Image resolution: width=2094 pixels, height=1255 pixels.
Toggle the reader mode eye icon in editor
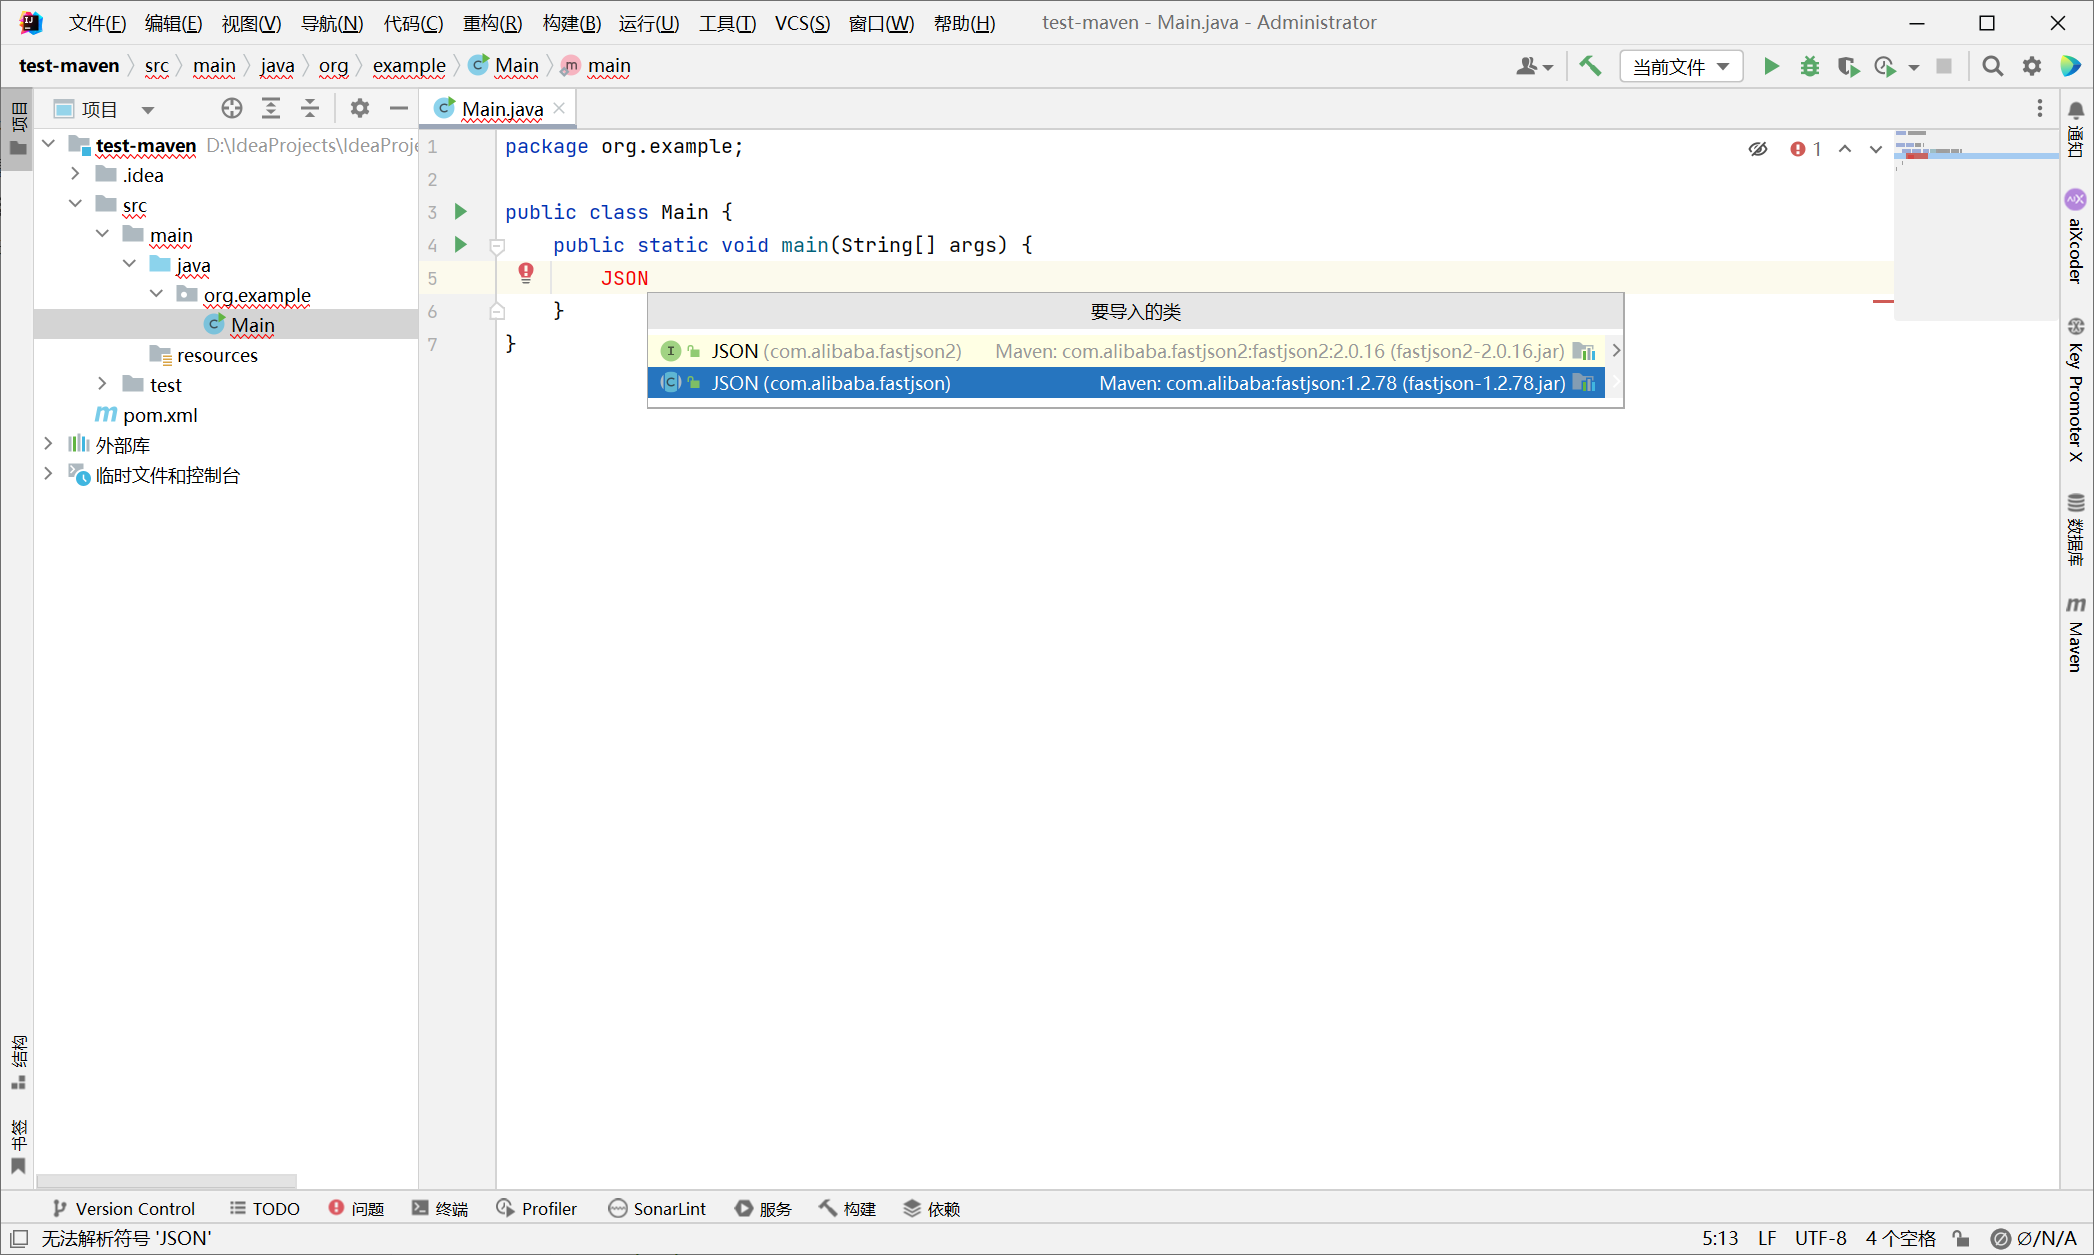pyautogui.click(x=1757, y=149)
